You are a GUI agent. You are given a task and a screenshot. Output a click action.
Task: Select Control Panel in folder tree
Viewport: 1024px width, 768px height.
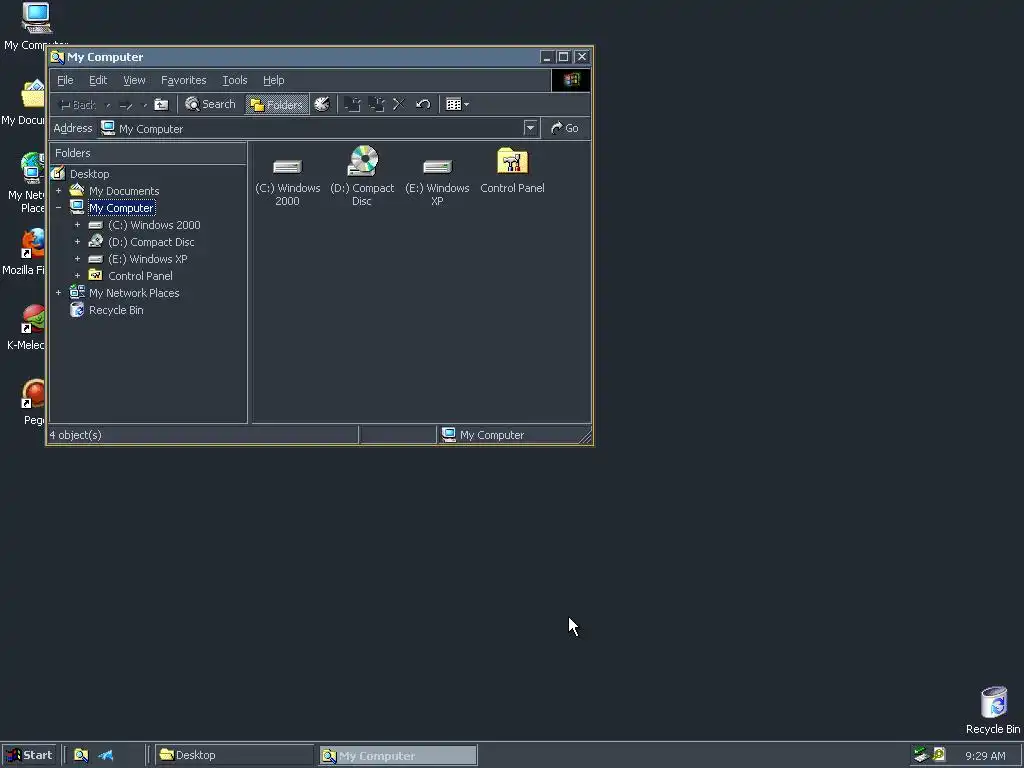click(140, 276)
